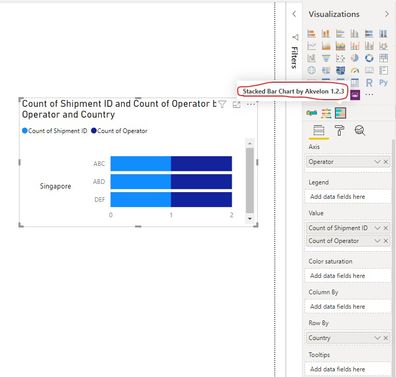Open dropdown for Count of Operator field

[377, 241]
